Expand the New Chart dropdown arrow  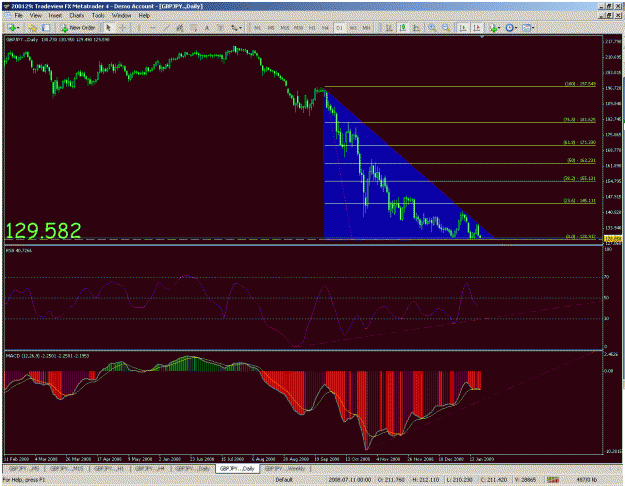18,28
